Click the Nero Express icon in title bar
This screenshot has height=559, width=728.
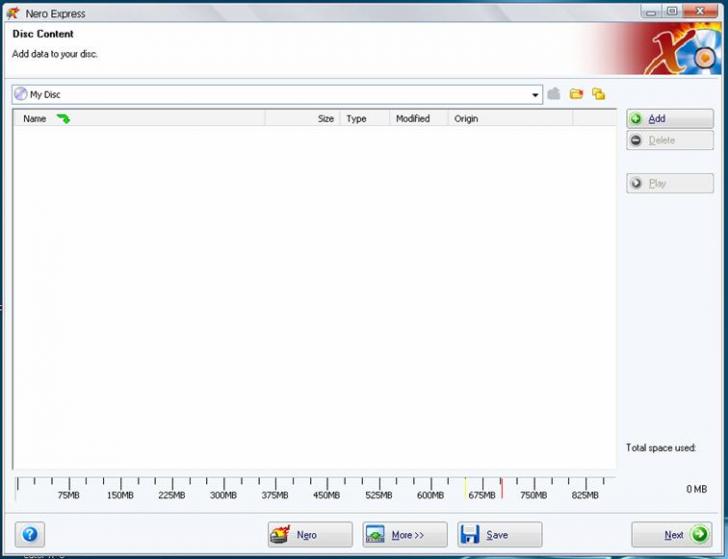(x=12, y=13)
